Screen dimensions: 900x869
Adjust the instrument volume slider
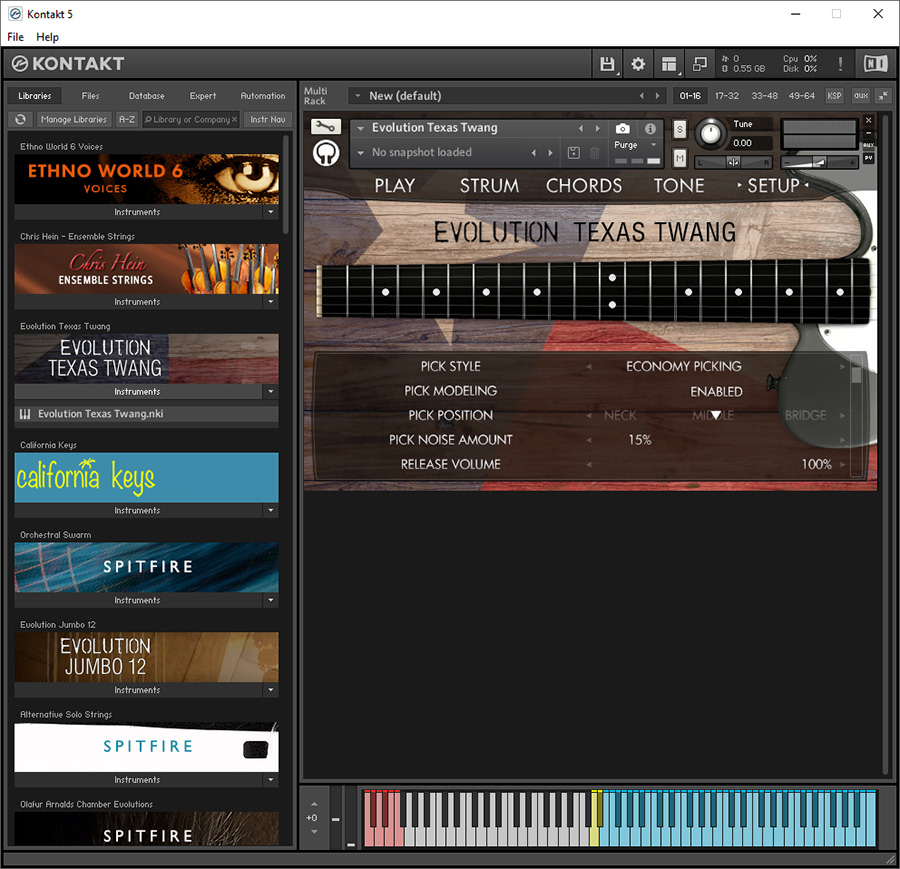[x=820, y=163]
